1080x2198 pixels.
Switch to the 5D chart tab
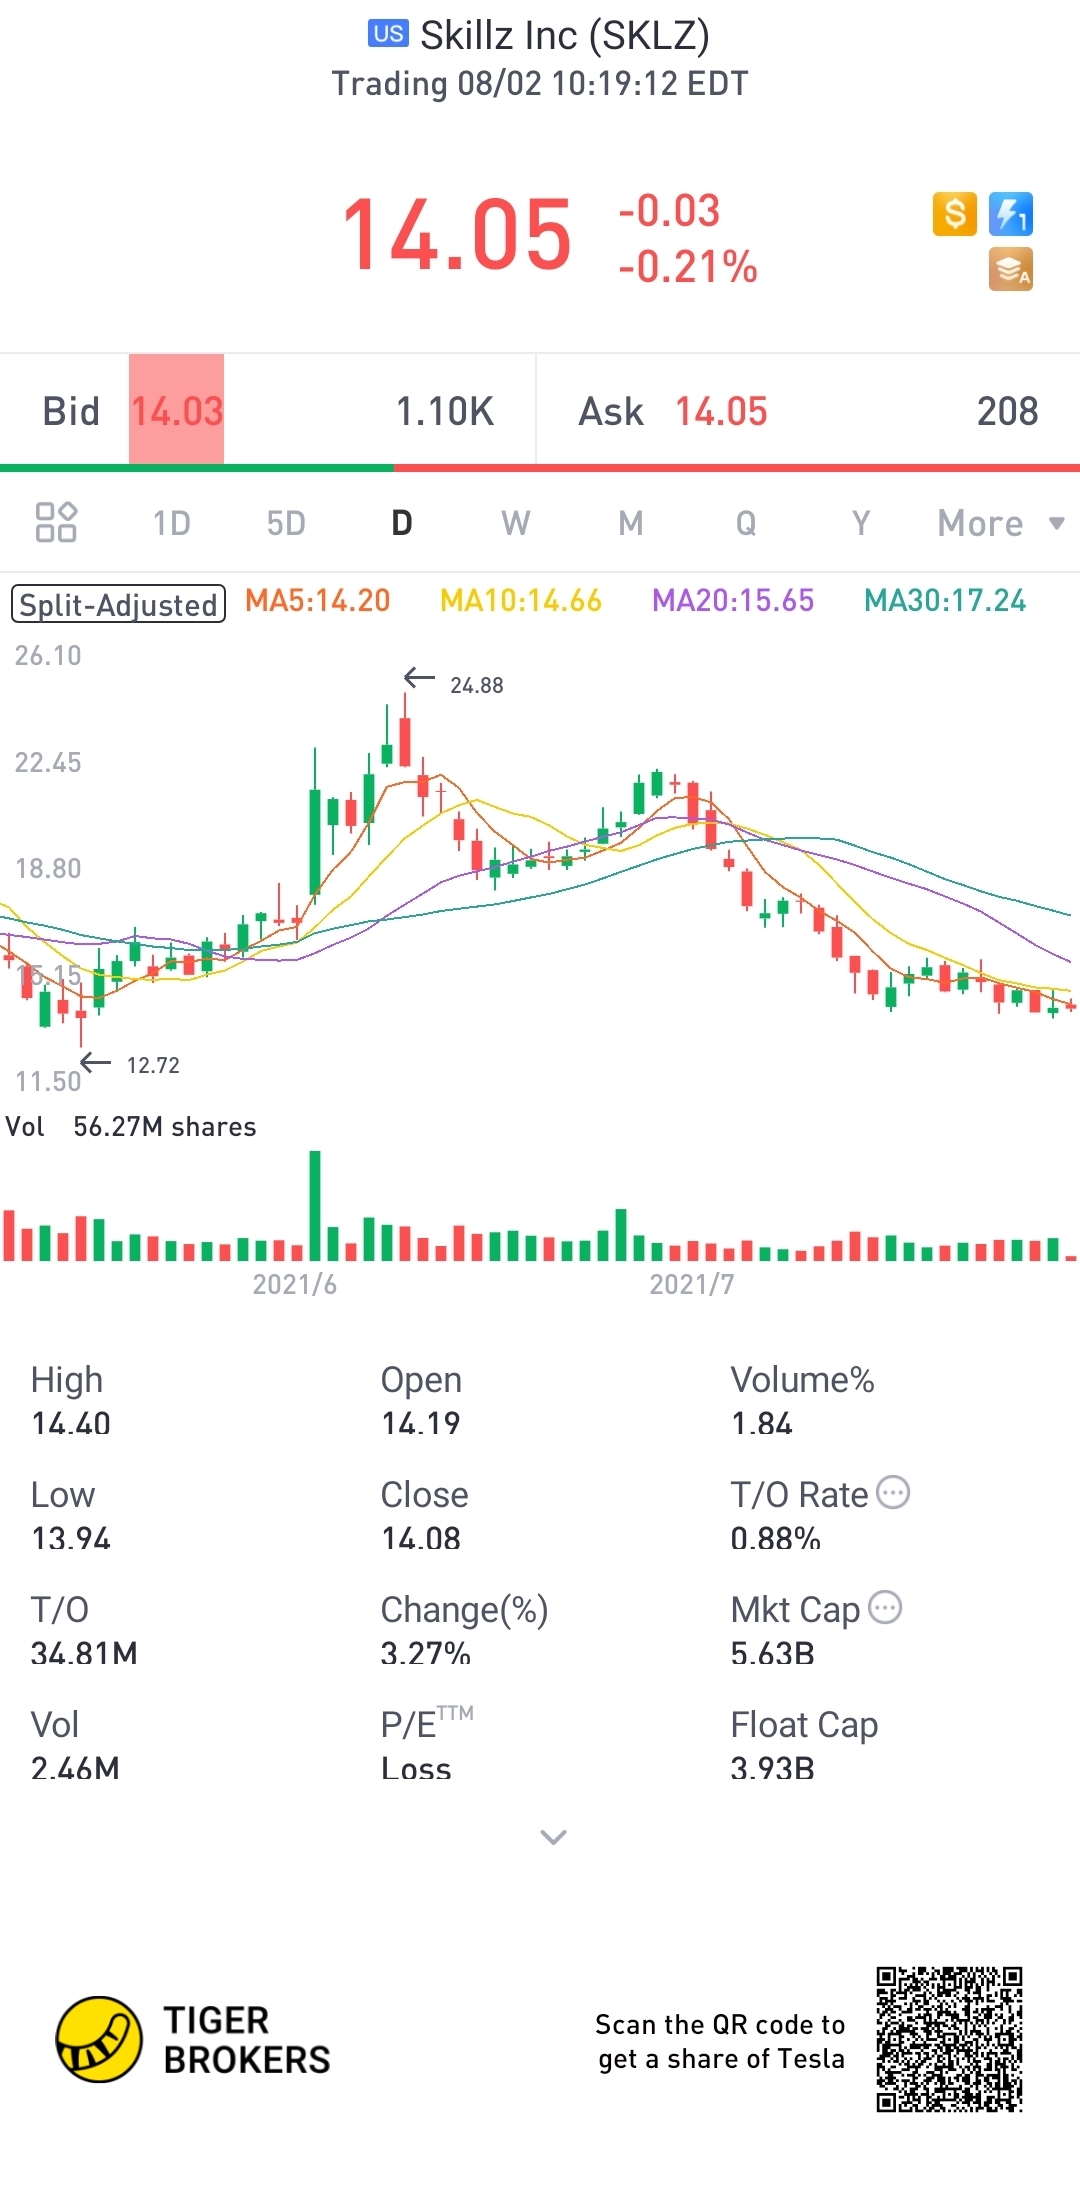(286, 523)
